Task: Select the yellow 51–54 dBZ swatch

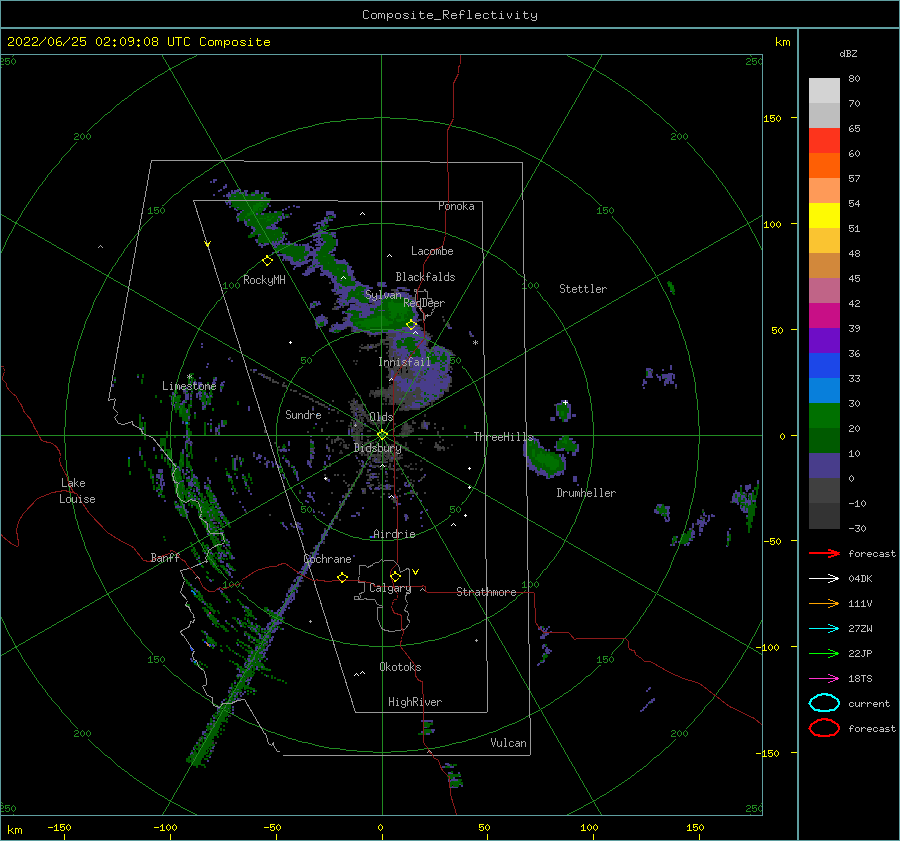Action: [x=824, y=216]
